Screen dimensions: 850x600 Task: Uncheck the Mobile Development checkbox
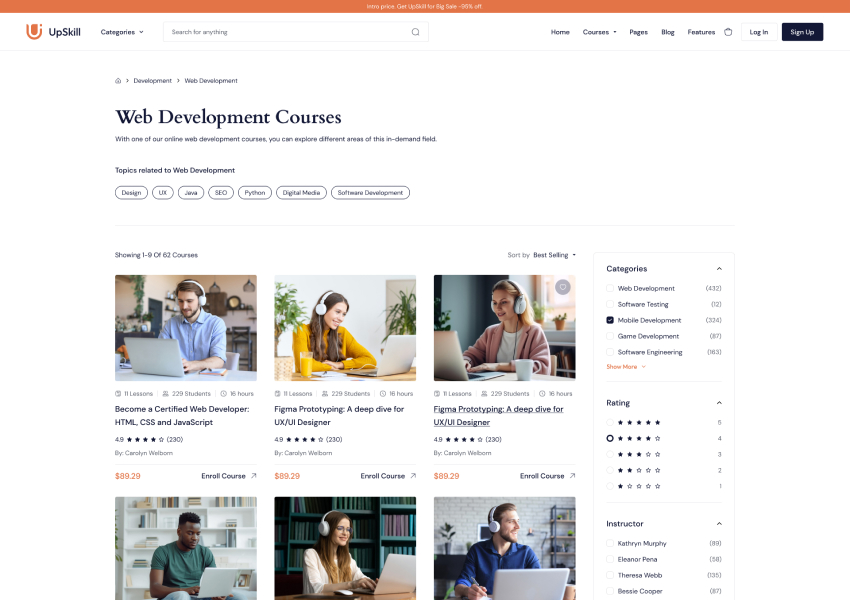click(610, 320)
